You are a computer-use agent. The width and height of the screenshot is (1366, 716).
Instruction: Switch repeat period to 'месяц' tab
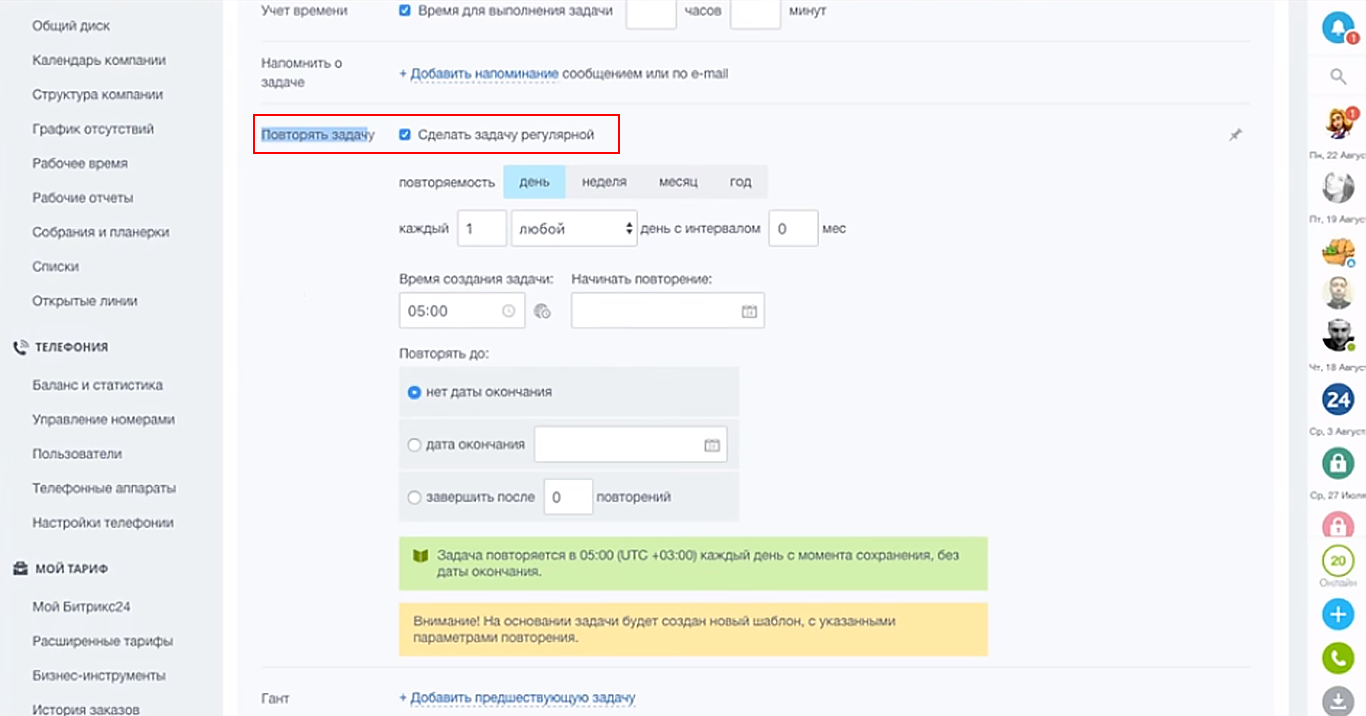(x=678, y=182)
